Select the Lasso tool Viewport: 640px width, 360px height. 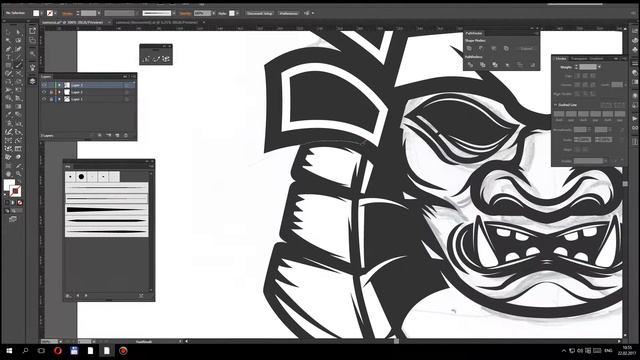pyautogui.click(x=18, y=40)
